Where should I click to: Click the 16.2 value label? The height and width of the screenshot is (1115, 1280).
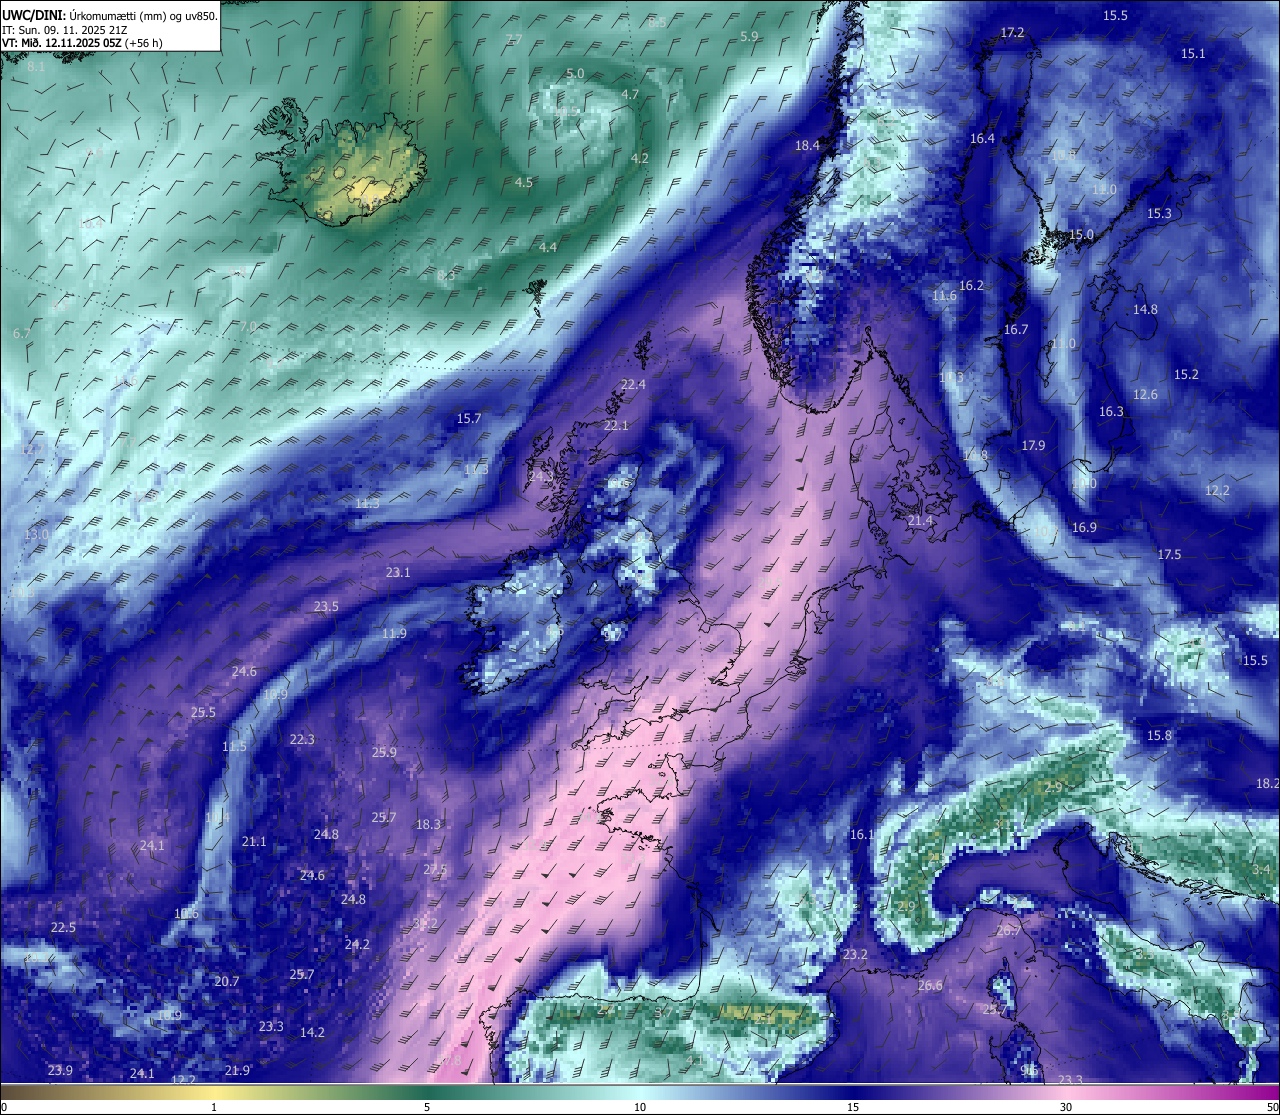[971, 286]
